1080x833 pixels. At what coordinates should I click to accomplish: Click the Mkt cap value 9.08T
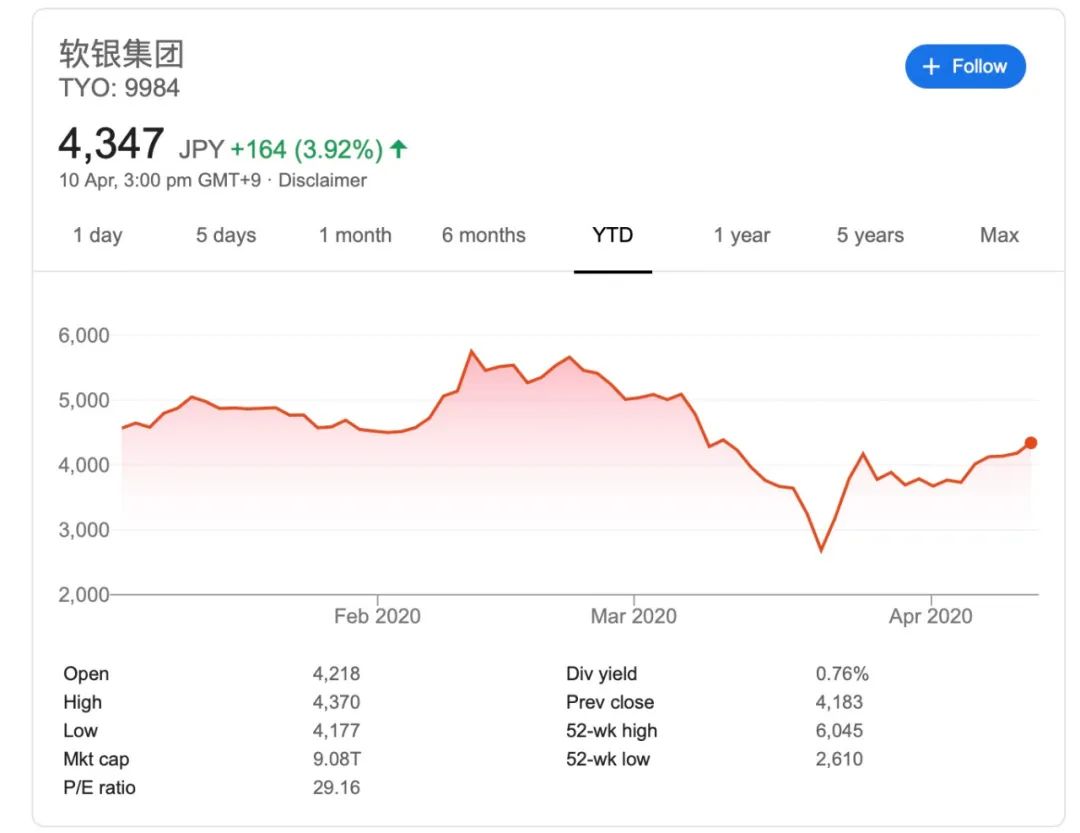[337, 759]
